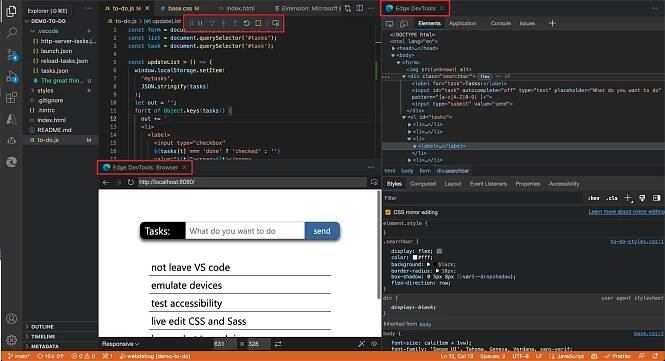Open the Azure view in the activity bar
This screenshot has width=665, height=361.
pyautogui.click(x=11, y=119)
